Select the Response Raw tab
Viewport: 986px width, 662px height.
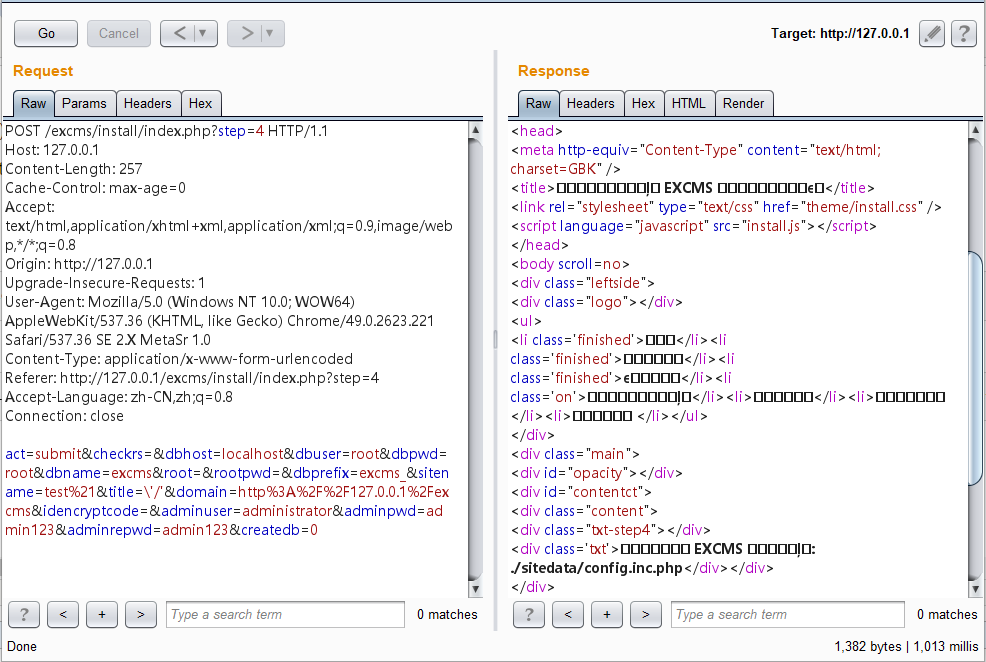pyautogui.click(x=538, y=104)
